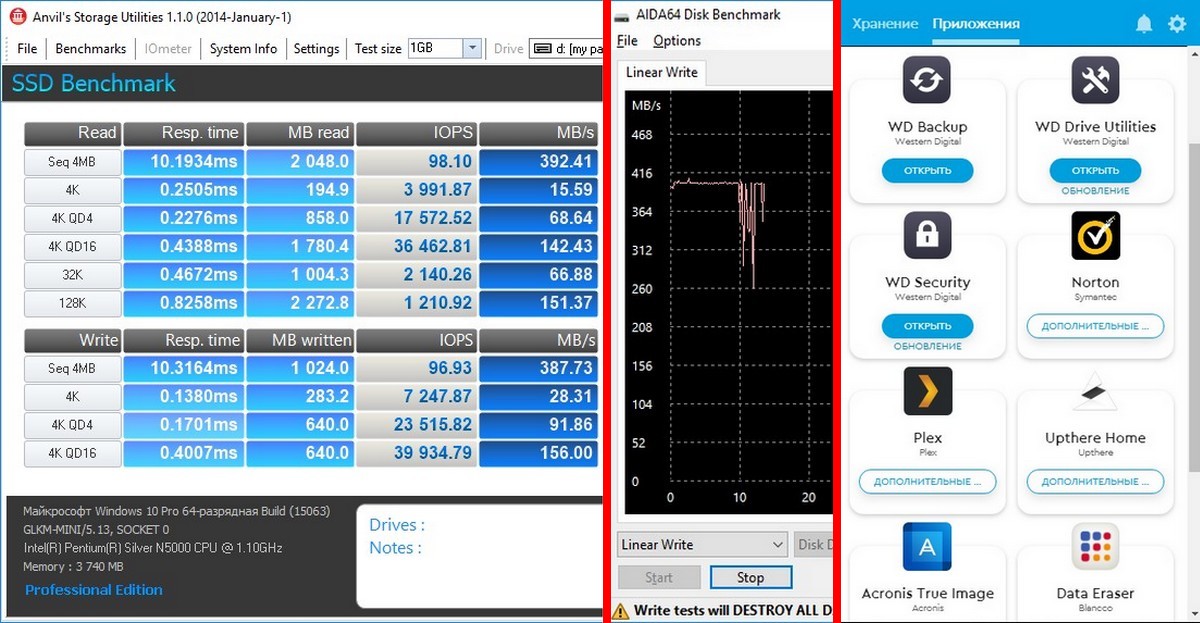Click the 387.73 MB/s write value

click(538, 368)
